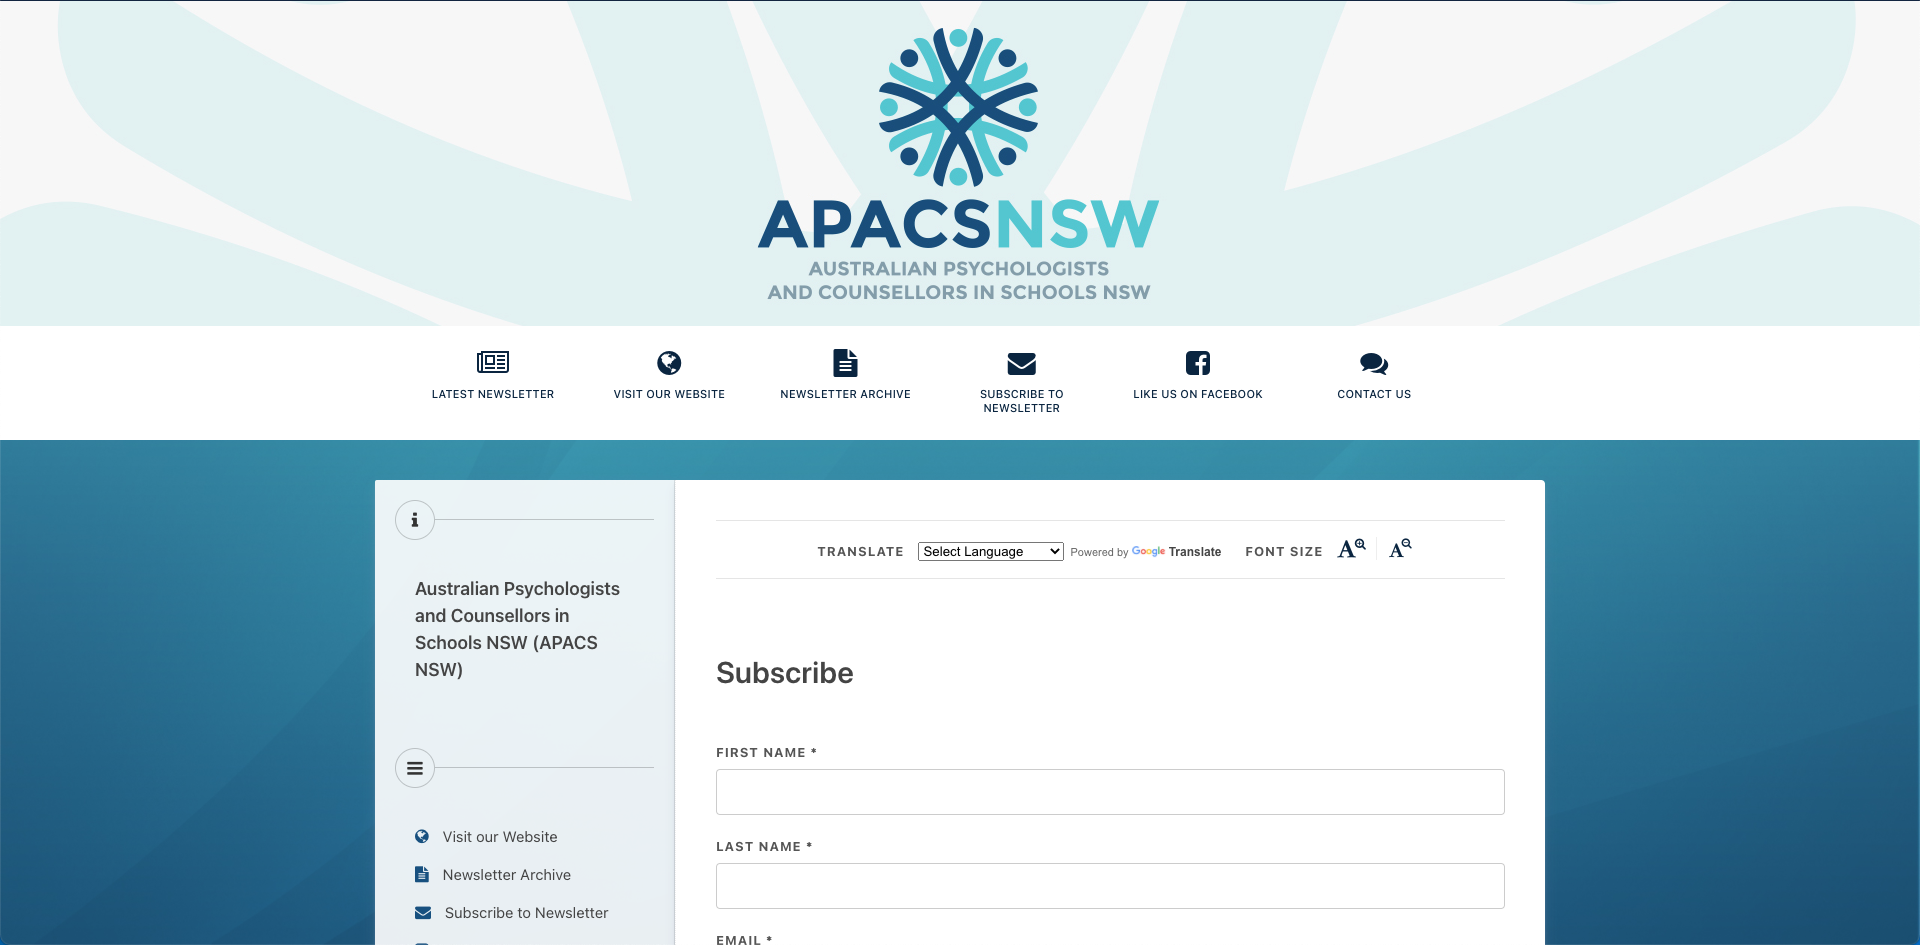Click the FIRST NAME field label
Image resolution: width=1920 pixels, height=945 pixels.
click(767, 753)
